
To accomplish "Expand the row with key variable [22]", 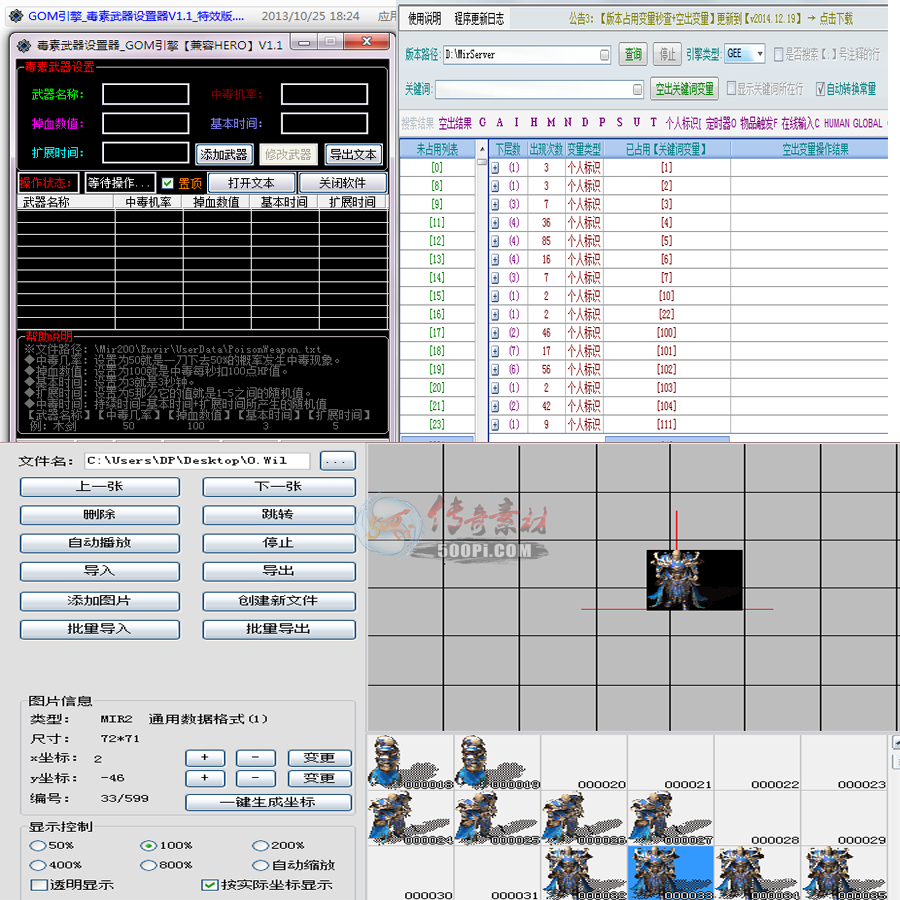I will pos(495,315).
